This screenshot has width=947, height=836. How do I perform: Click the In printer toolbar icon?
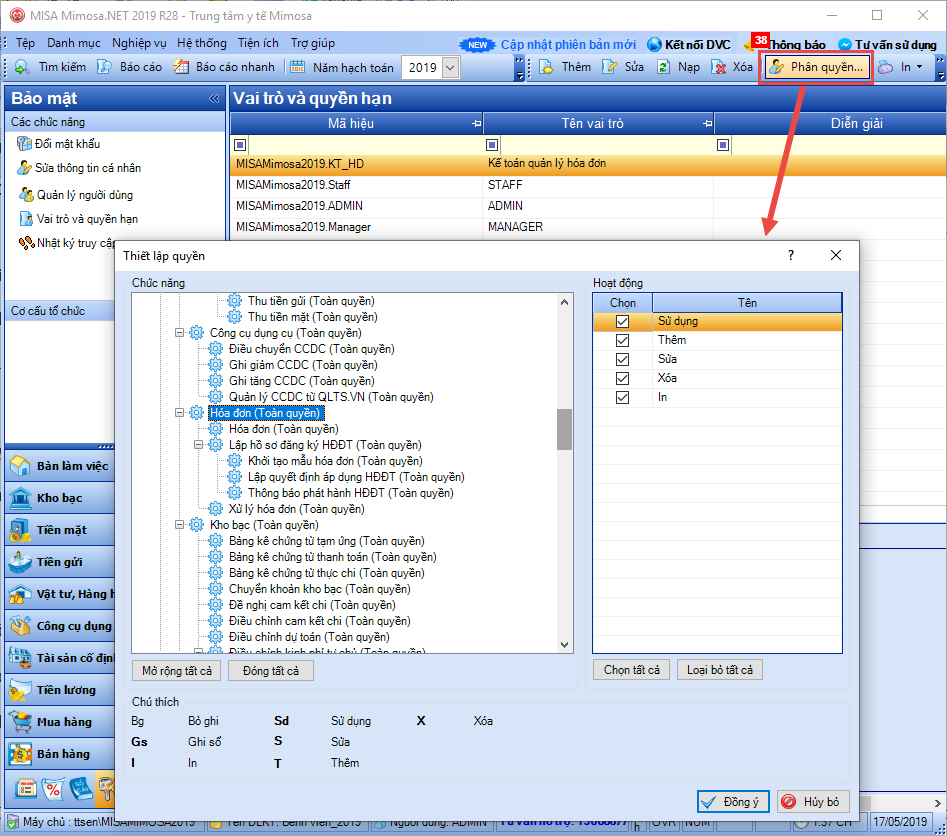tap(885, 67)
